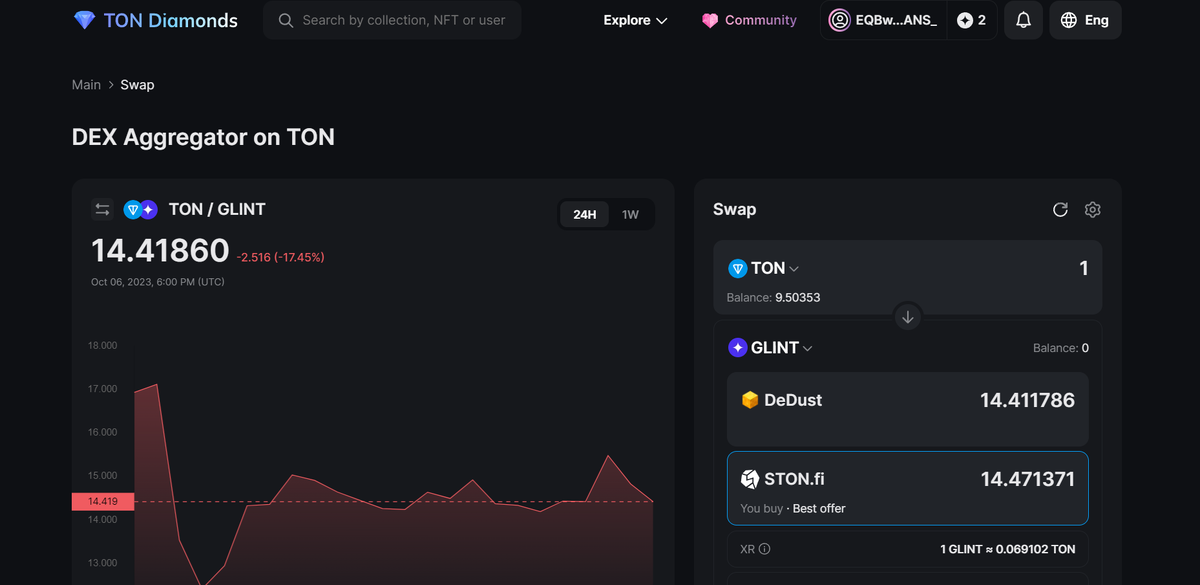Edit the TON amount field showing 1

click(1083, 268)
